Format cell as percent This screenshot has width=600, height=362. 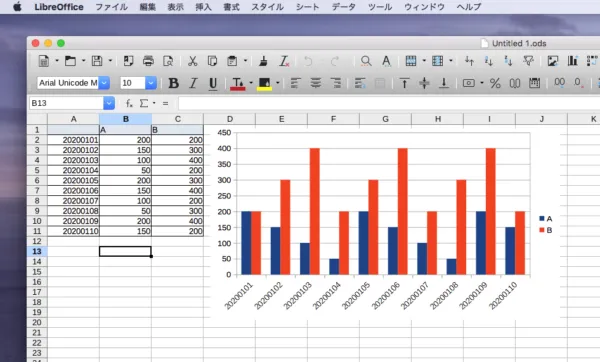point(495,83)
